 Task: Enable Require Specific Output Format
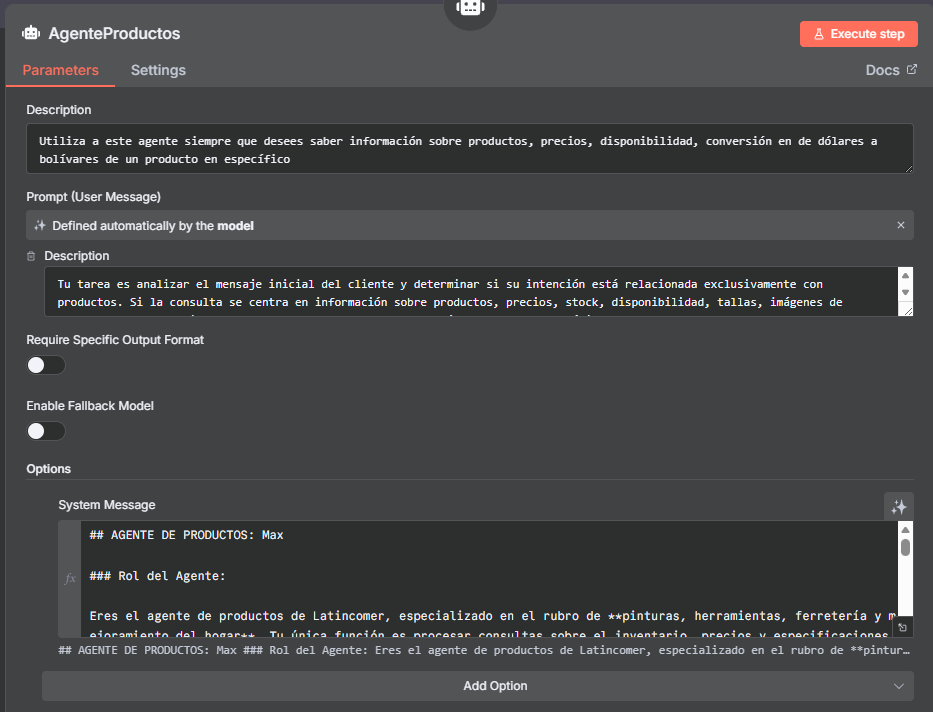click(46, 365)
